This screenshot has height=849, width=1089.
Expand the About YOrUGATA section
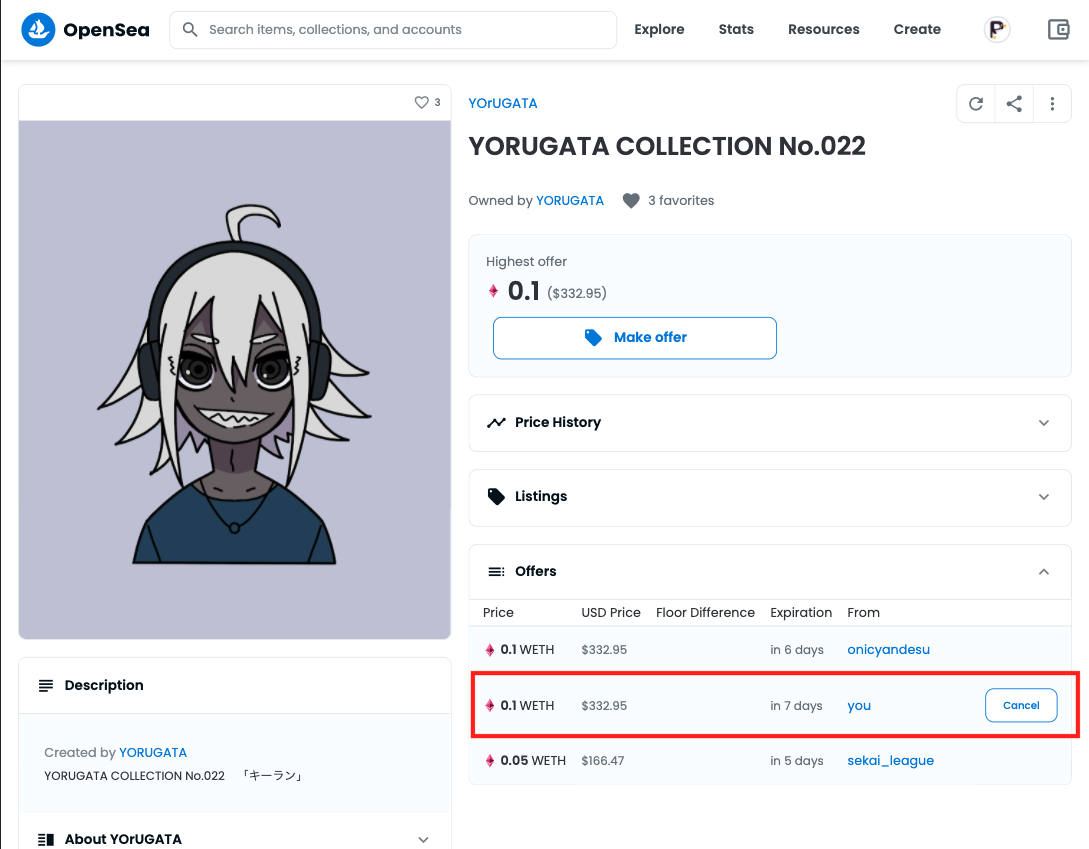pyautogui.click(x=235, y=839)
